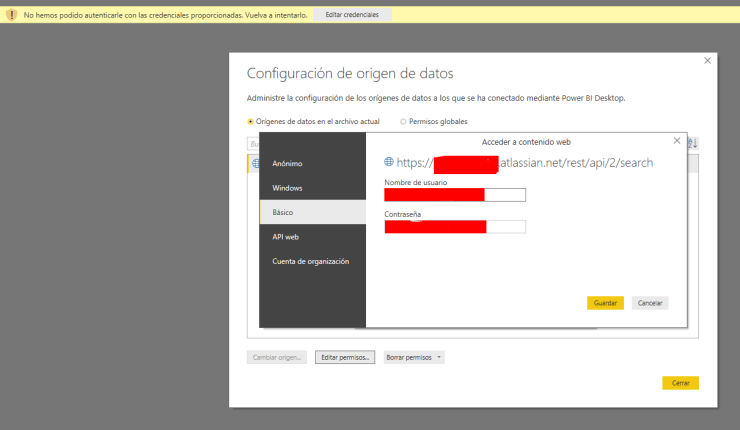Viewport: 740px width, 430px height.
Task: Click the globe icon beside the URL
Action: [x=389, y=162]
